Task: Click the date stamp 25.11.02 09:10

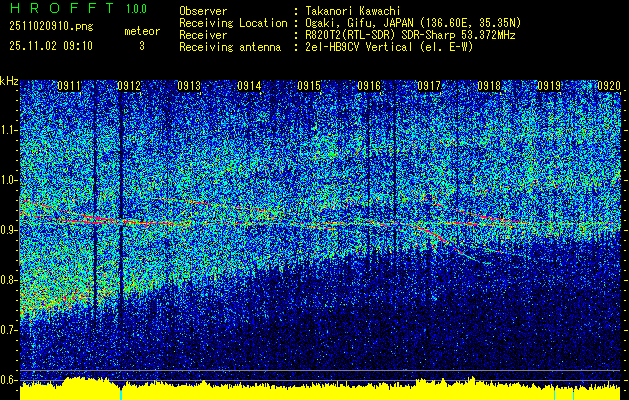Action: [51, 46]
